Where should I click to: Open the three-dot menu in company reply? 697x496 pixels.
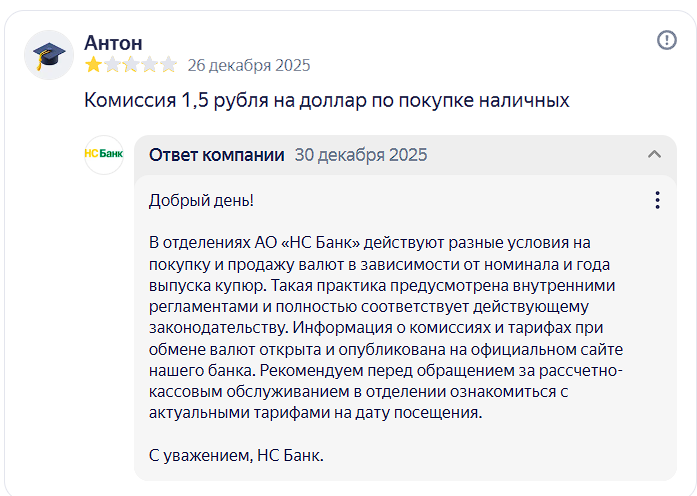click(x=657, y=200)
